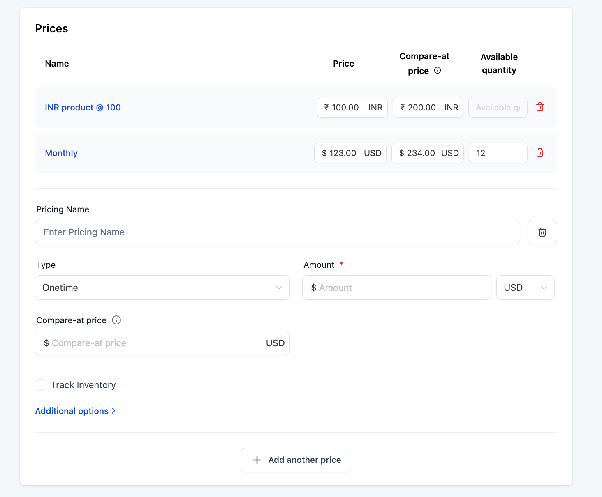Click info icon beside Compare-at price label
The image size is (602, 497).
[x=116, y=320]
